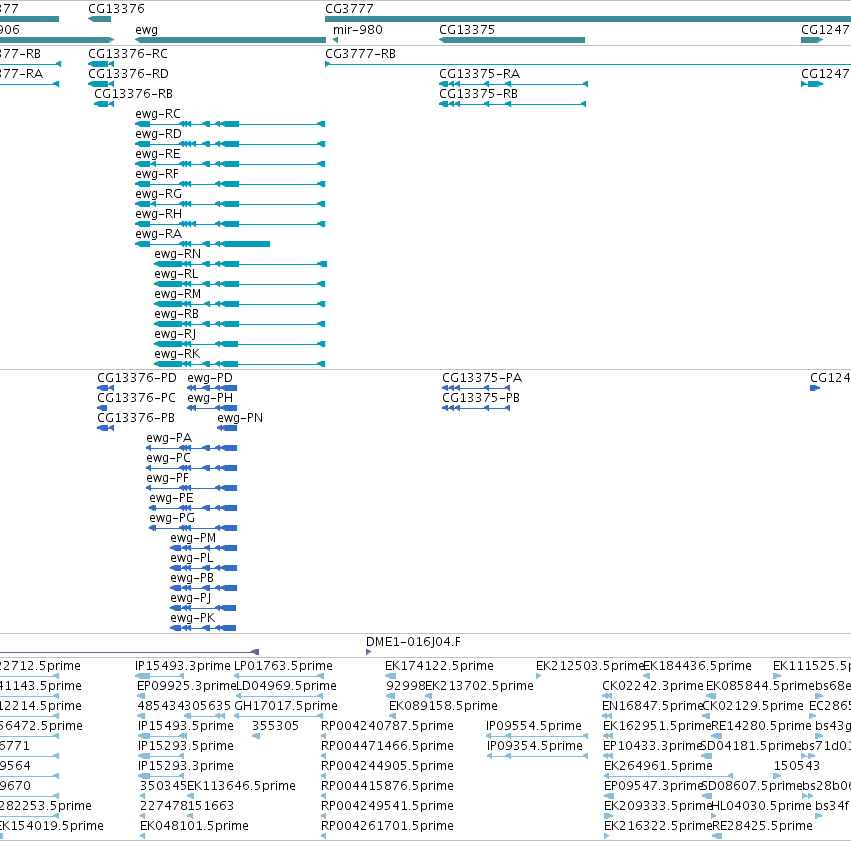Click the mir-980 gene label

pos(358,30)
